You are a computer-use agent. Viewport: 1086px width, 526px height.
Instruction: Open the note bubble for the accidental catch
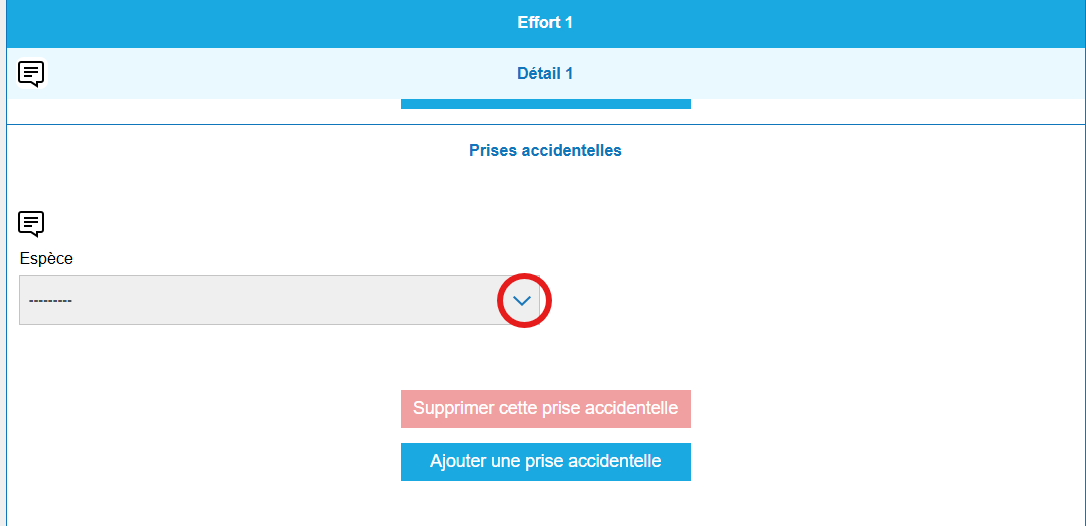click(x=31, y=224)
